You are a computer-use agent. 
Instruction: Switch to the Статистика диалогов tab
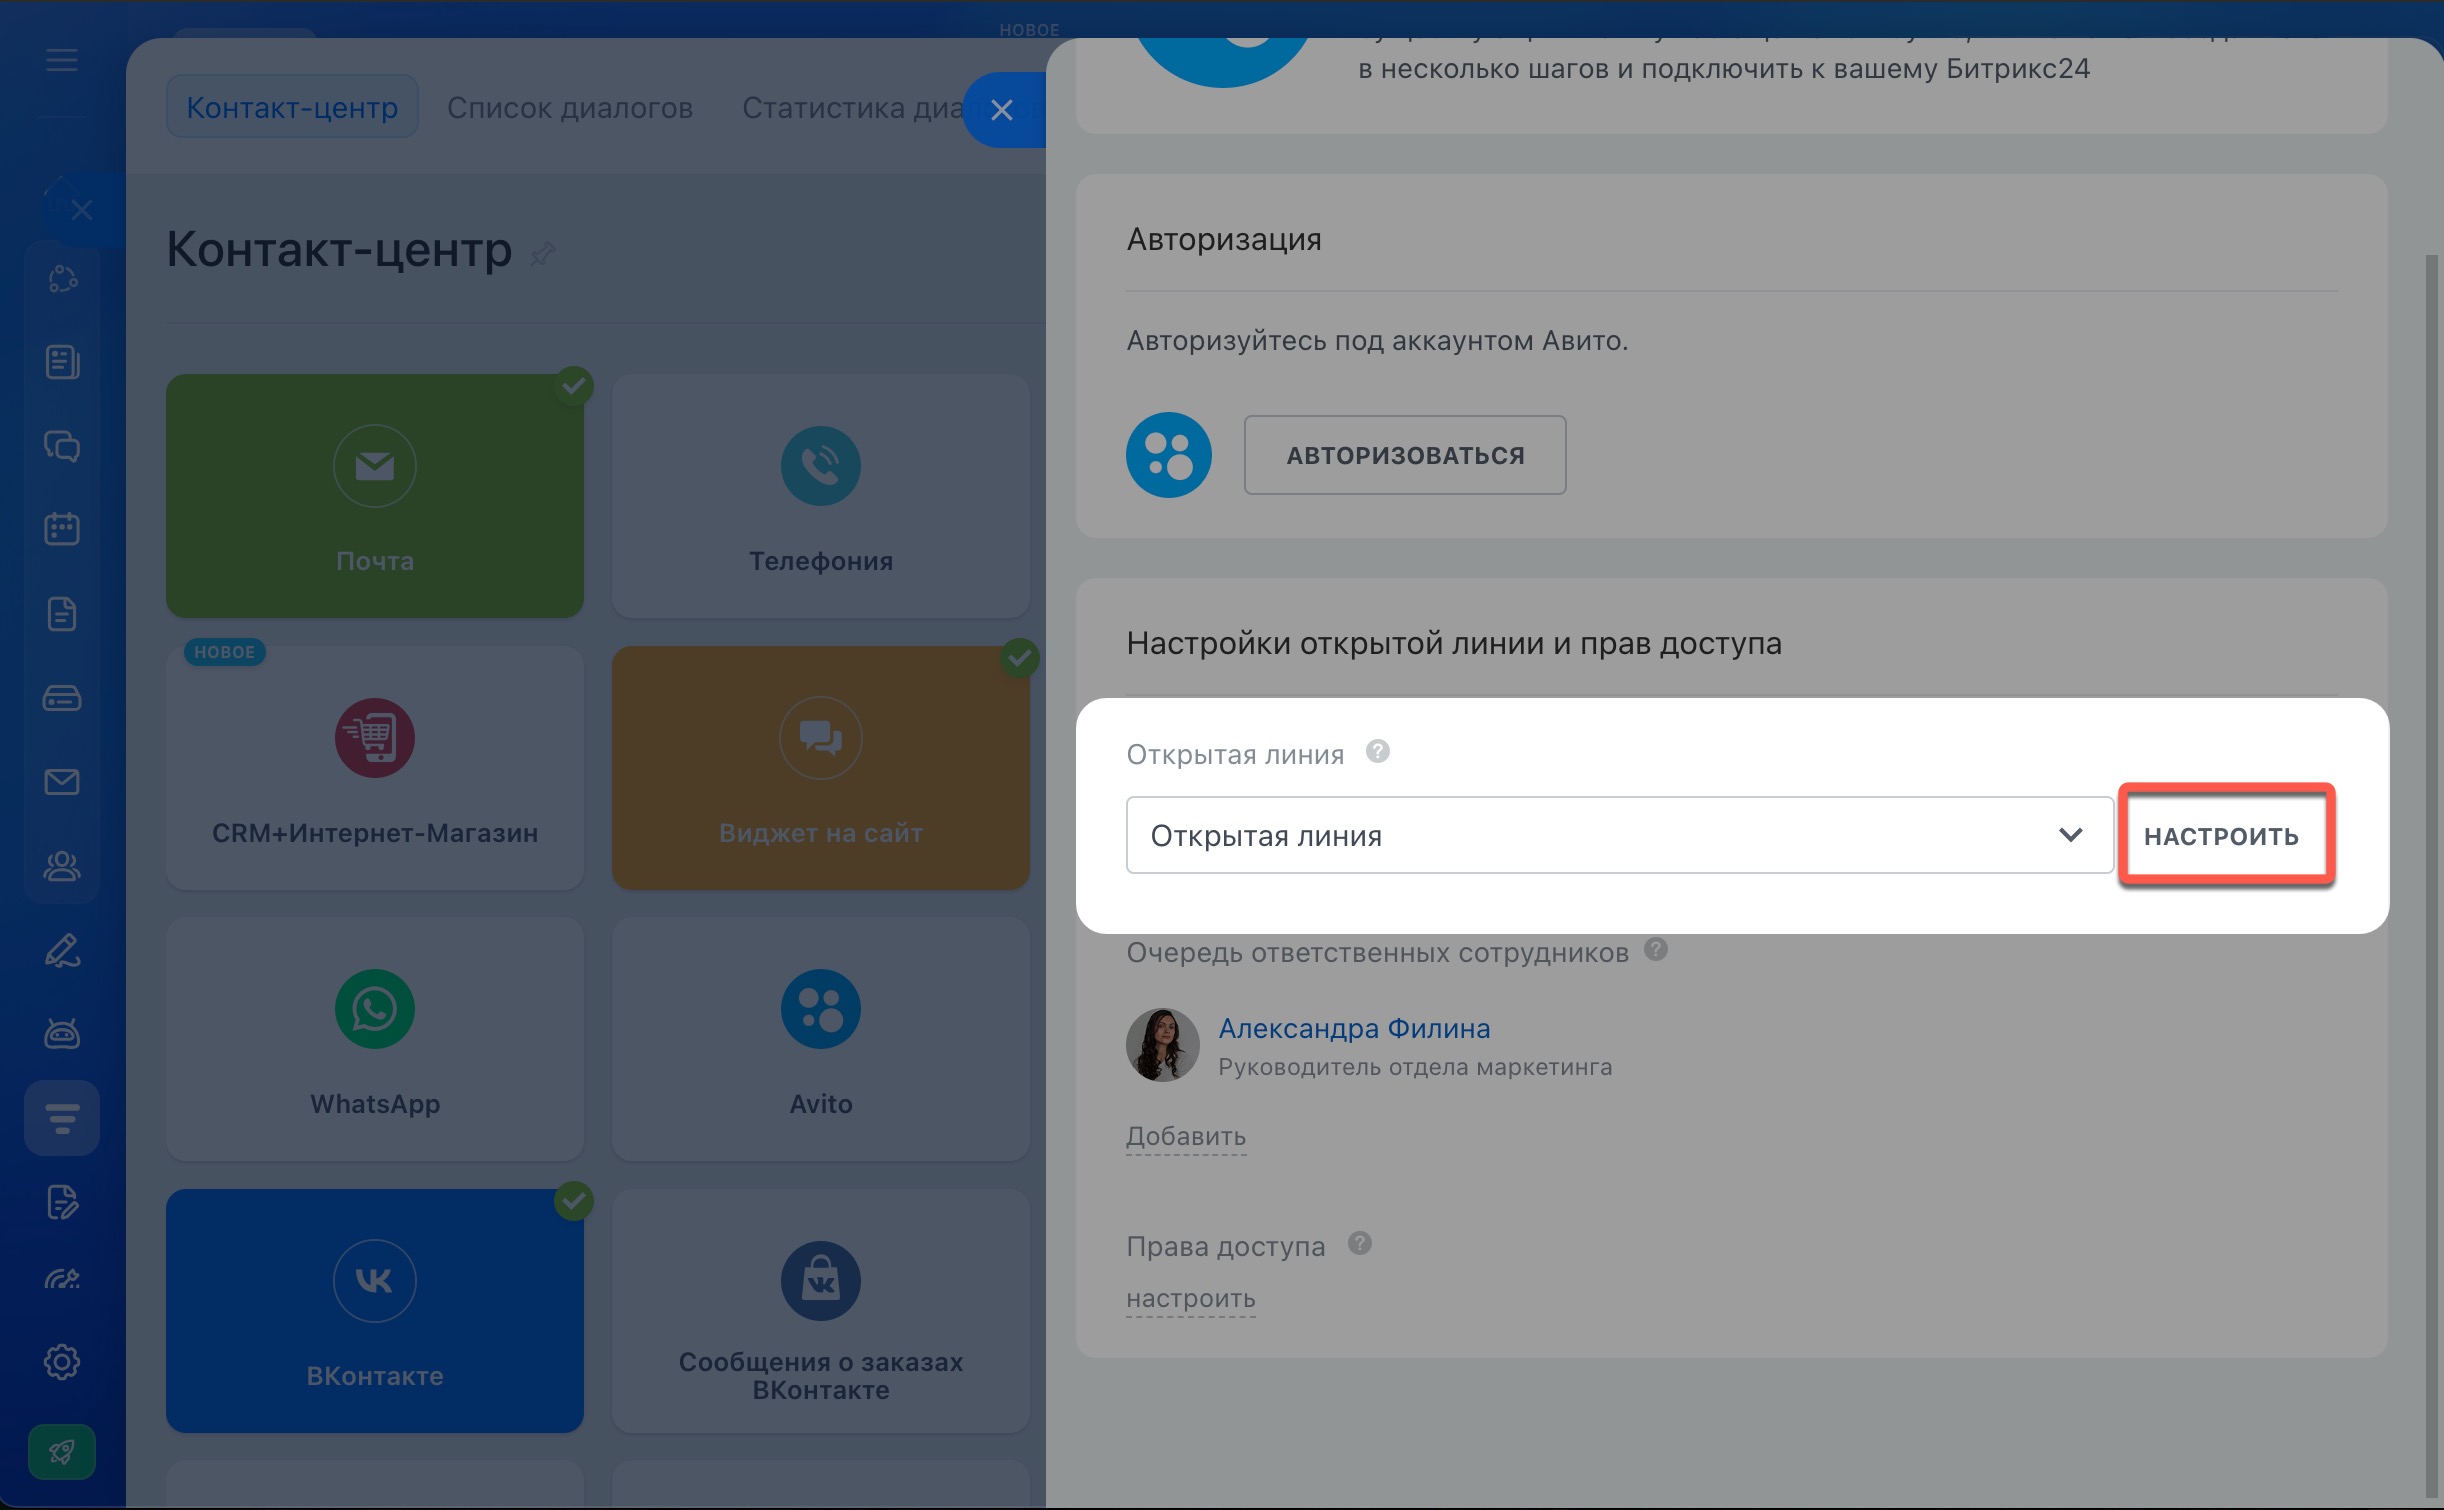pyautogui.click(x=853, y=107)
